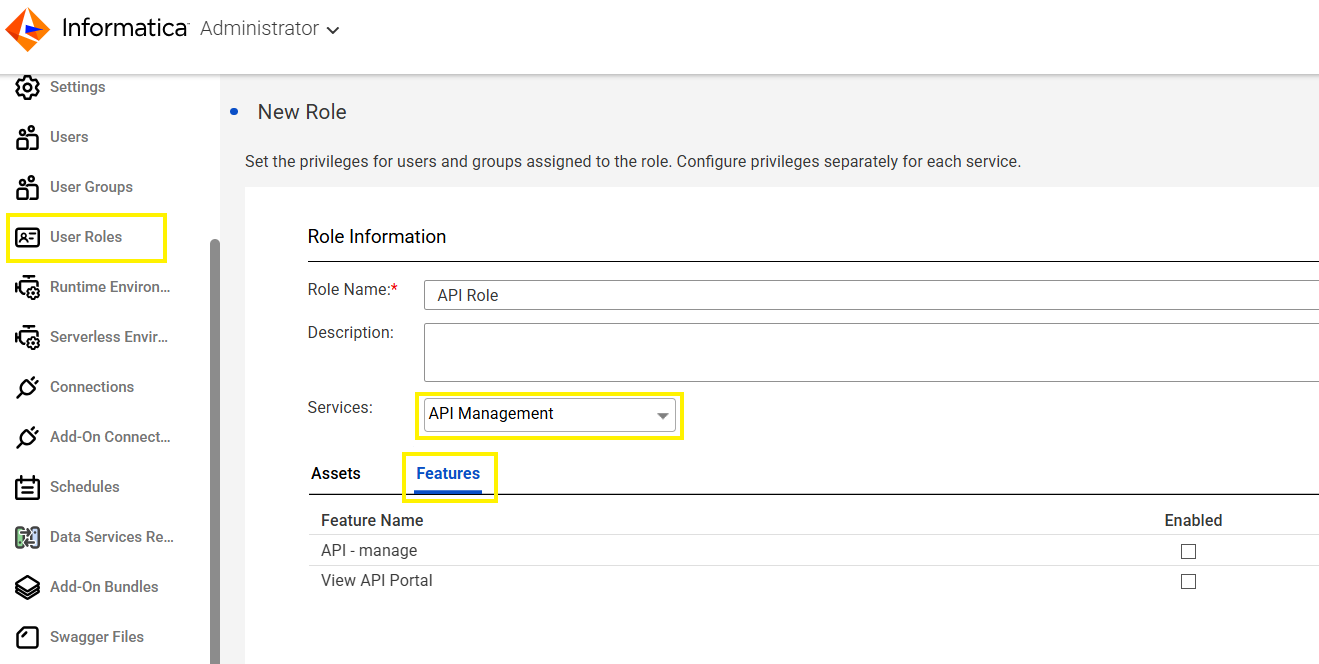Click the Add-On Bundles stack icon
The image size is (1319, 664).
28,587
